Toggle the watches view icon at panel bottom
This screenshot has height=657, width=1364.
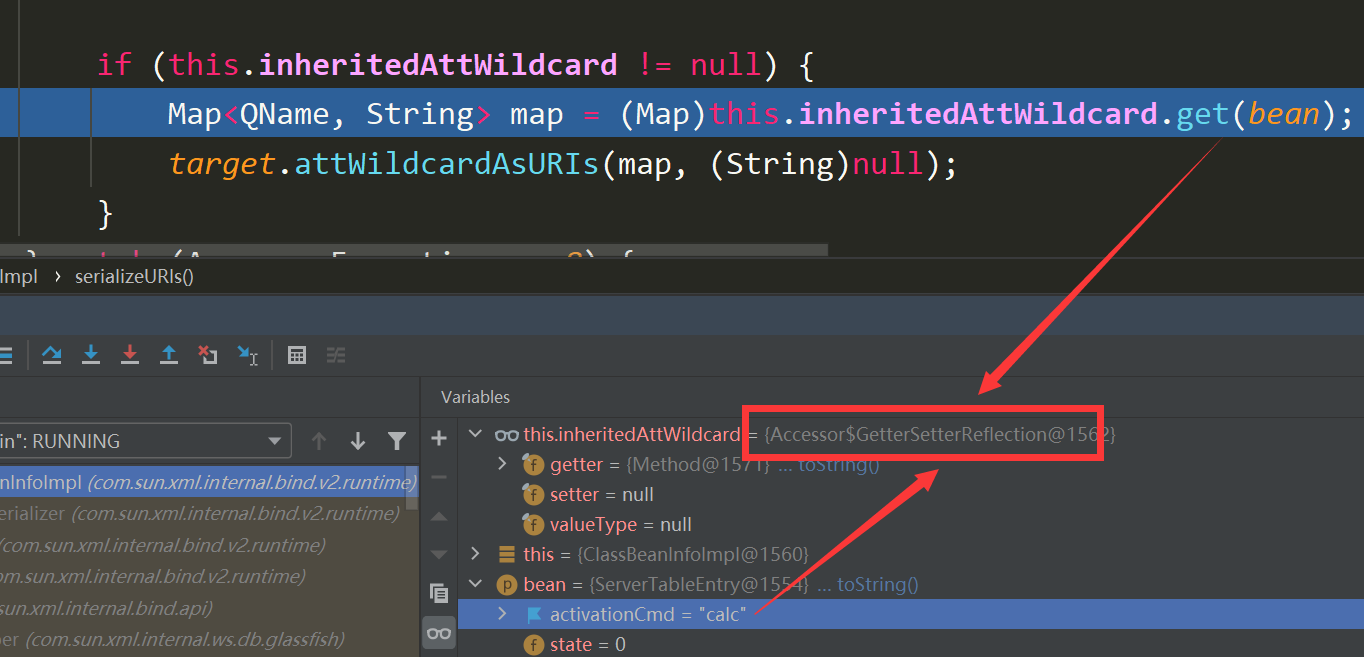click(x=438, y=632)
